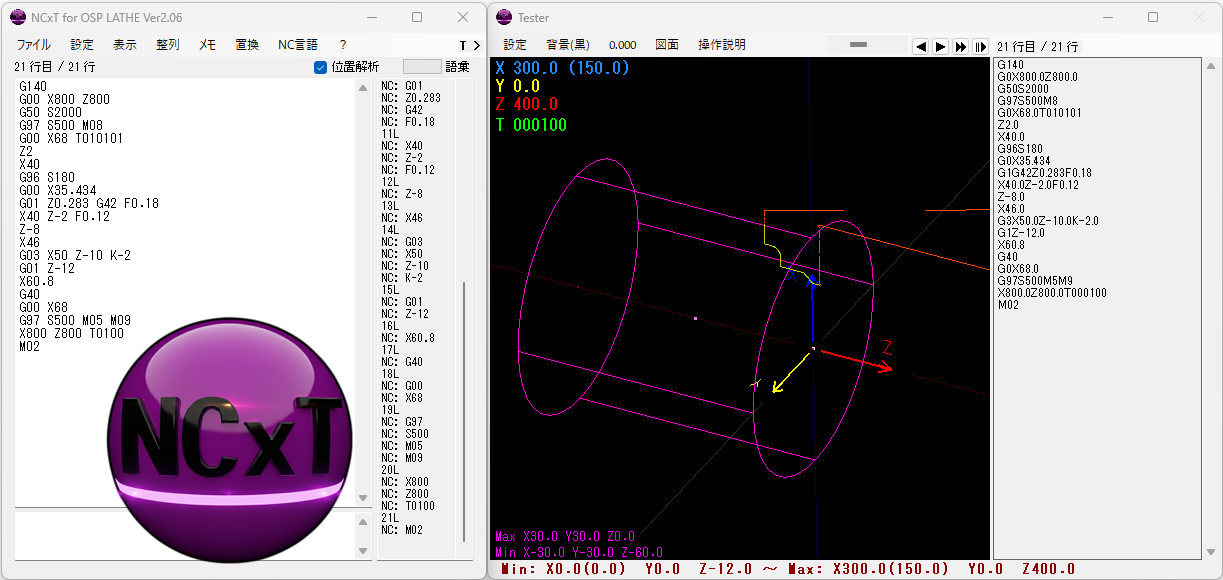Click the NCxT app icon in title bar
This screenshot has width=1223, height=580.
(17, 17)
